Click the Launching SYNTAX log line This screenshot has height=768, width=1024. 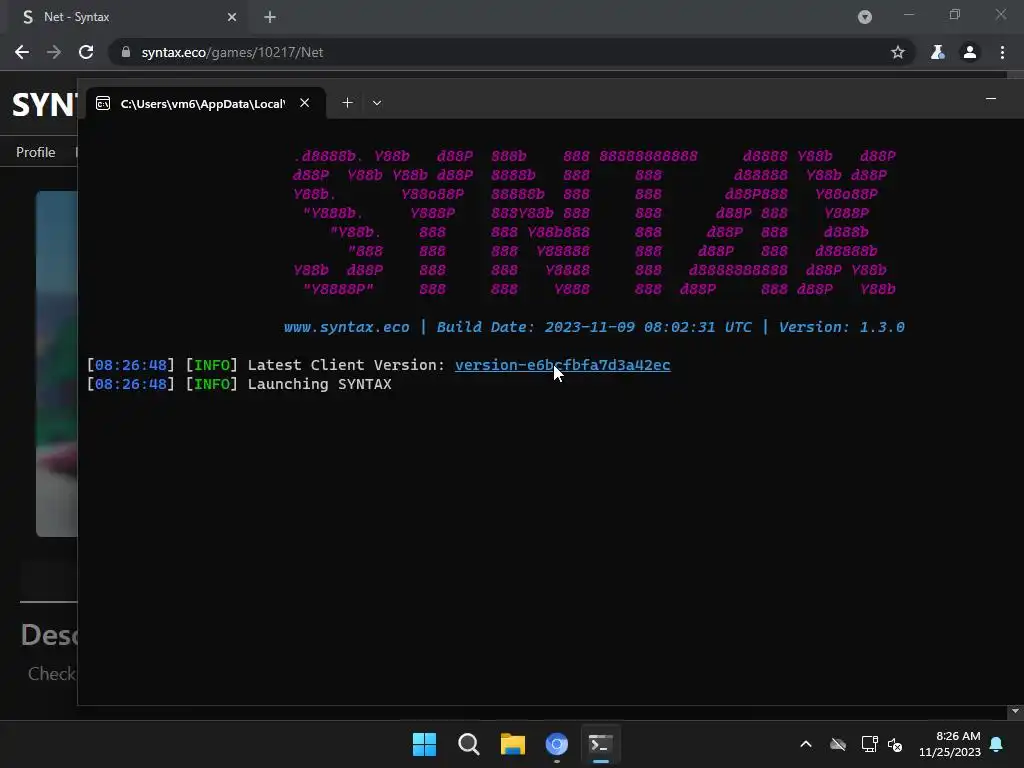click(x=240, y=384)
